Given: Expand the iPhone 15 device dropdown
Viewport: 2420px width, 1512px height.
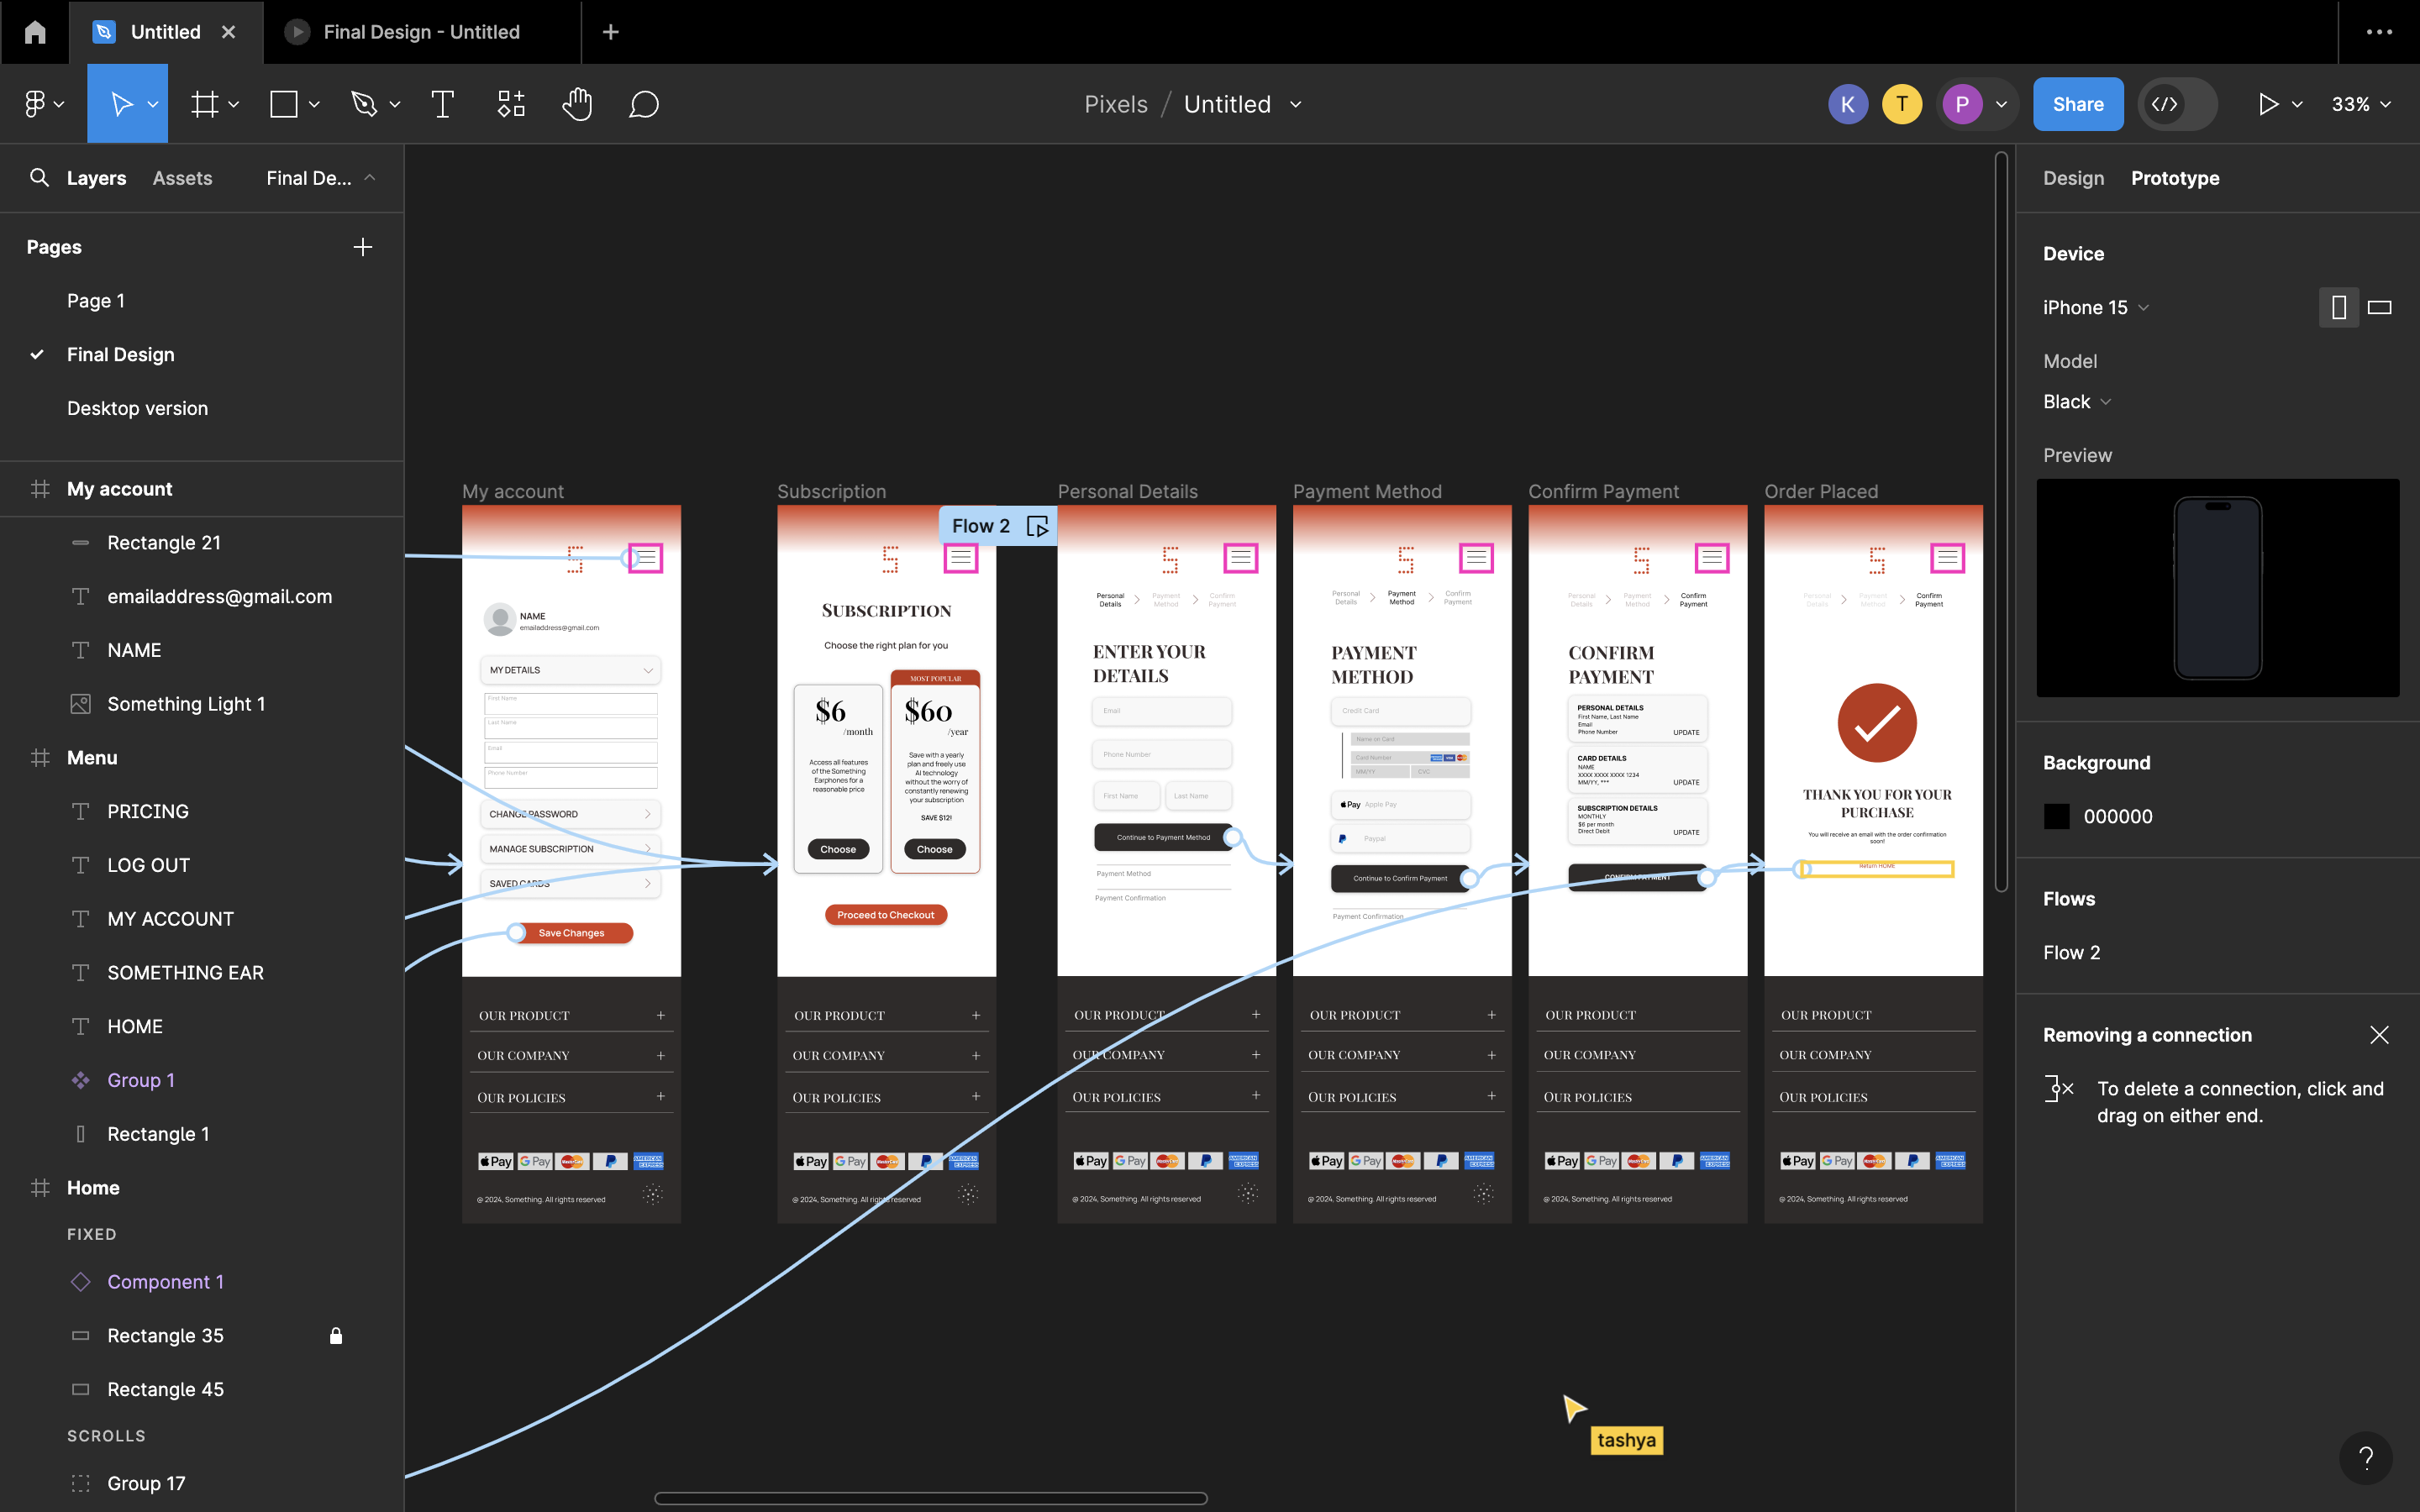Looking at the screenshot, I should (2095, 307).
